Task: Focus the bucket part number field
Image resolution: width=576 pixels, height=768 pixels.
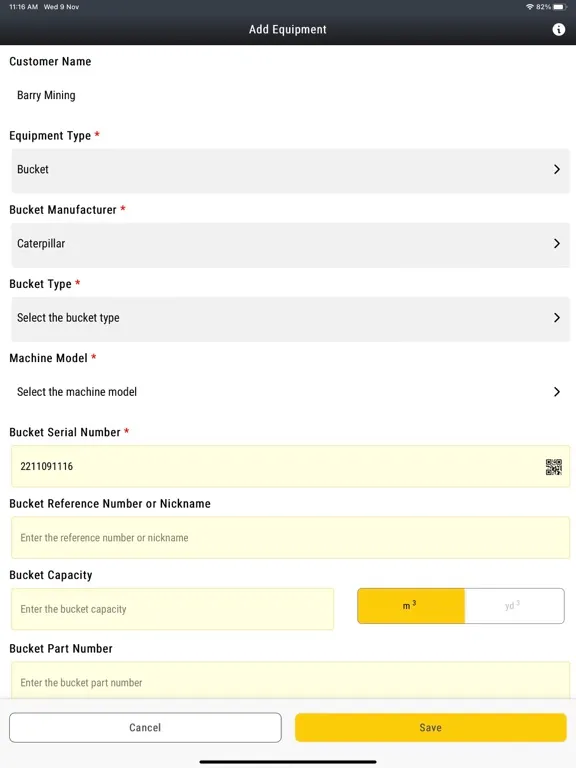Action: pos(290,680)
